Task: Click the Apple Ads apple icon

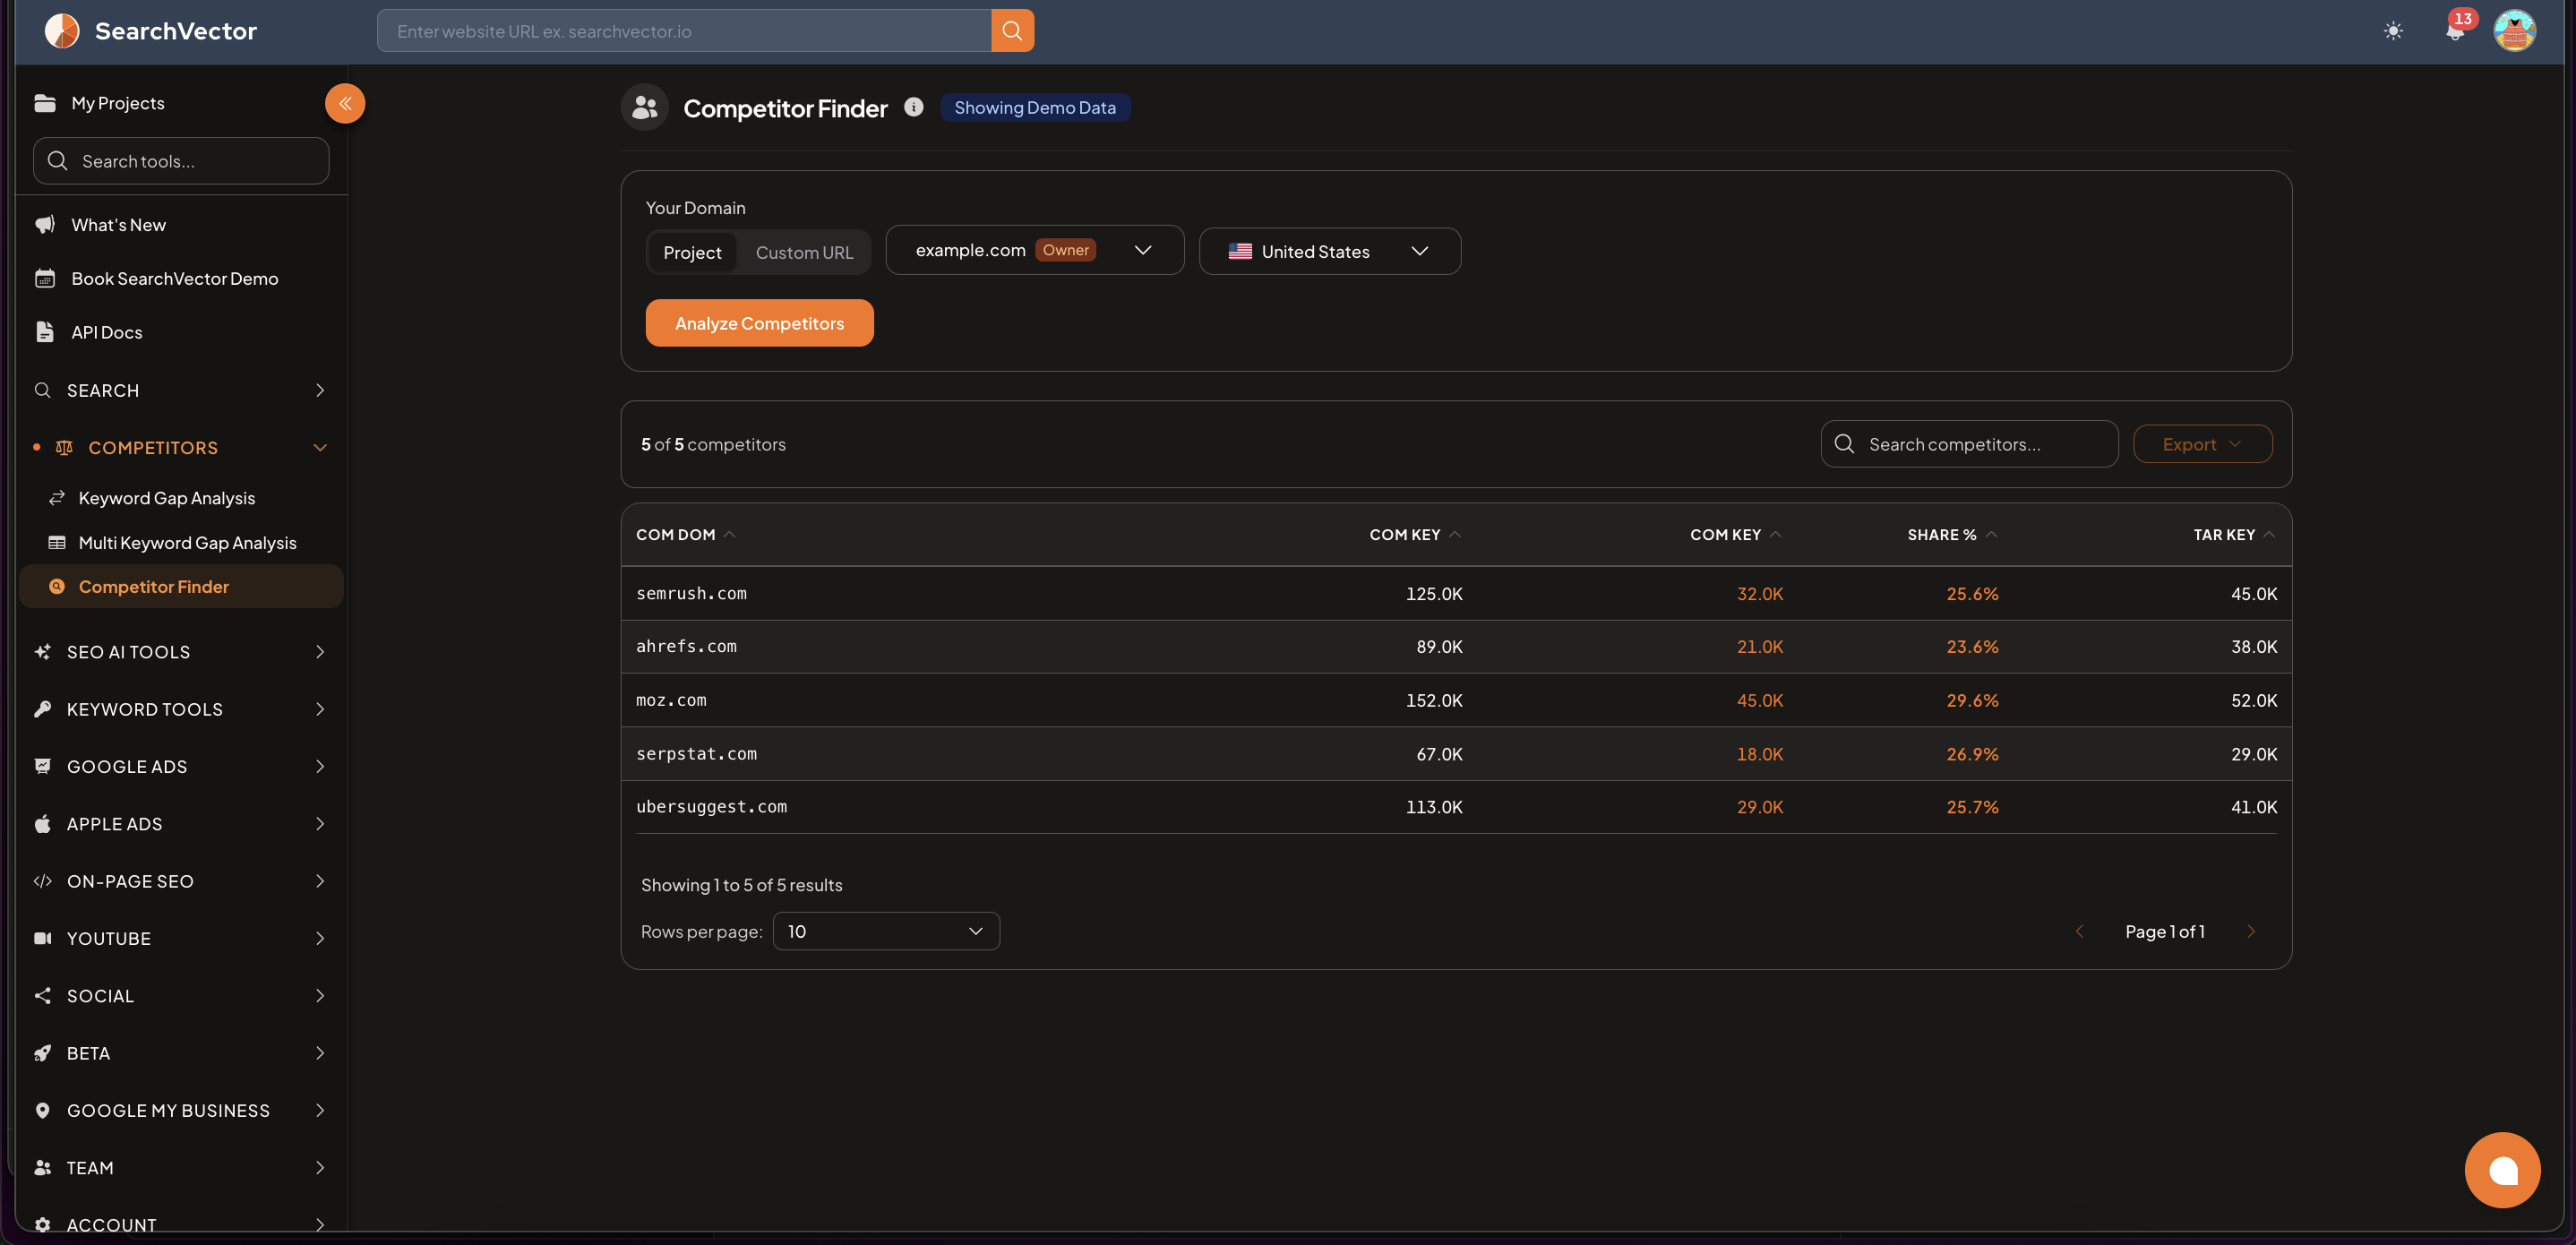Action: coord(43,824)
